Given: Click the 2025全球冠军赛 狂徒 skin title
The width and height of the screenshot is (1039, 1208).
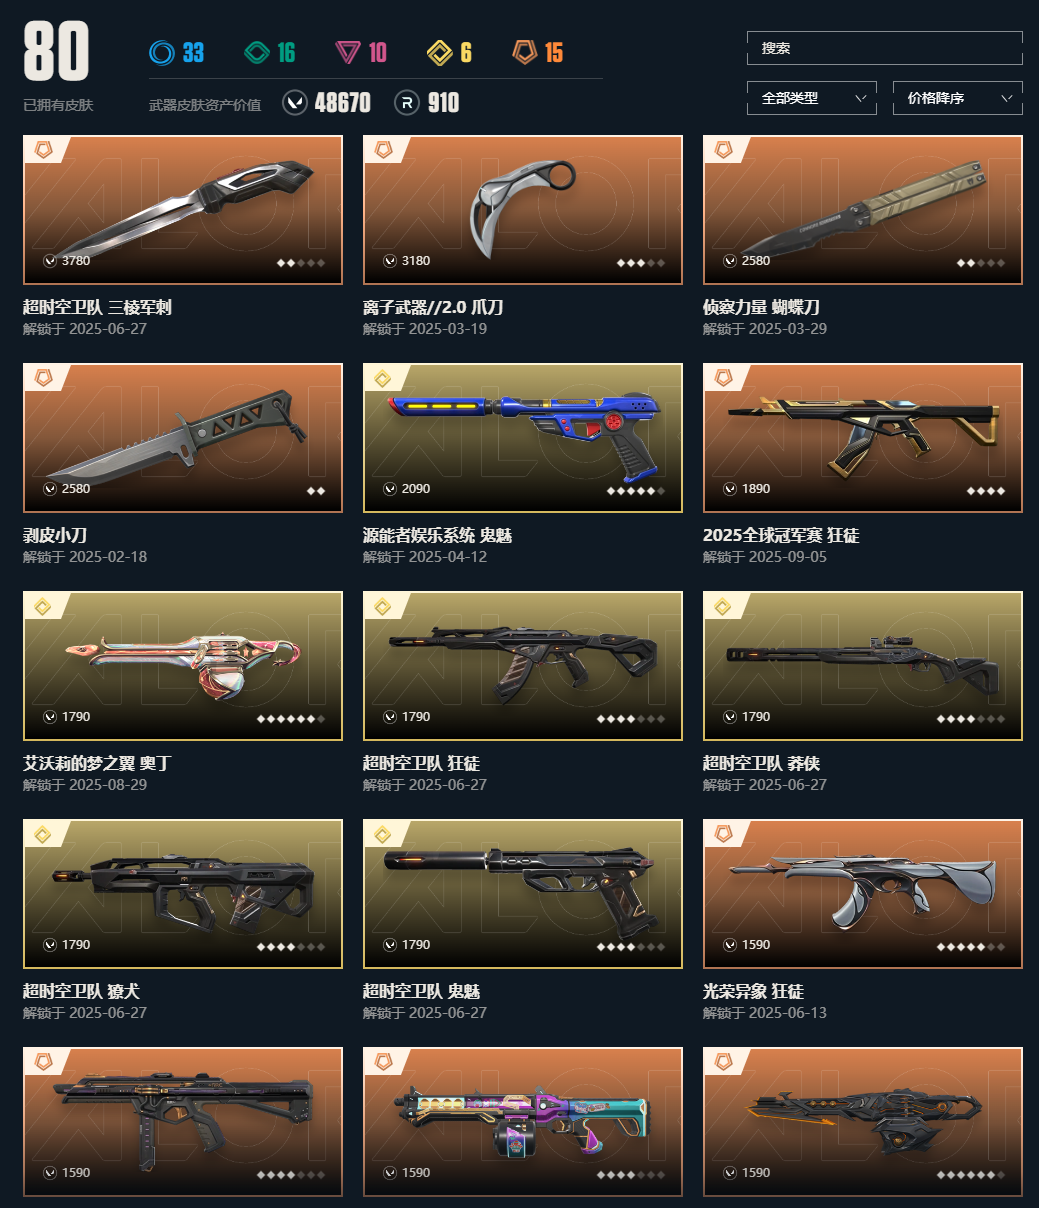Looking at the screenshot, I should tap(781, 535).
